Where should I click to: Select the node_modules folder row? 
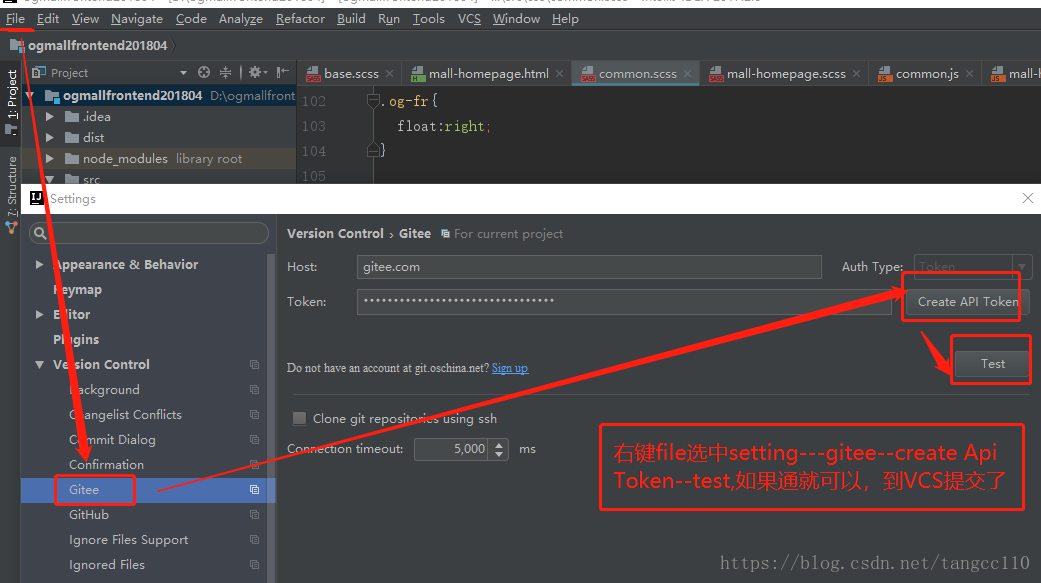tap(159, 159)
